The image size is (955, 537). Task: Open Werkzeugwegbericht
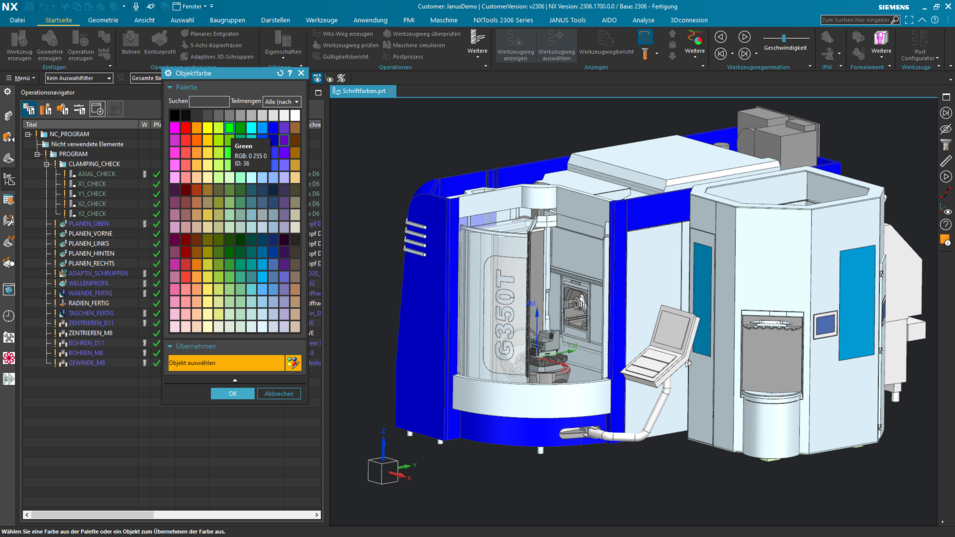click(x=606, y=43)
